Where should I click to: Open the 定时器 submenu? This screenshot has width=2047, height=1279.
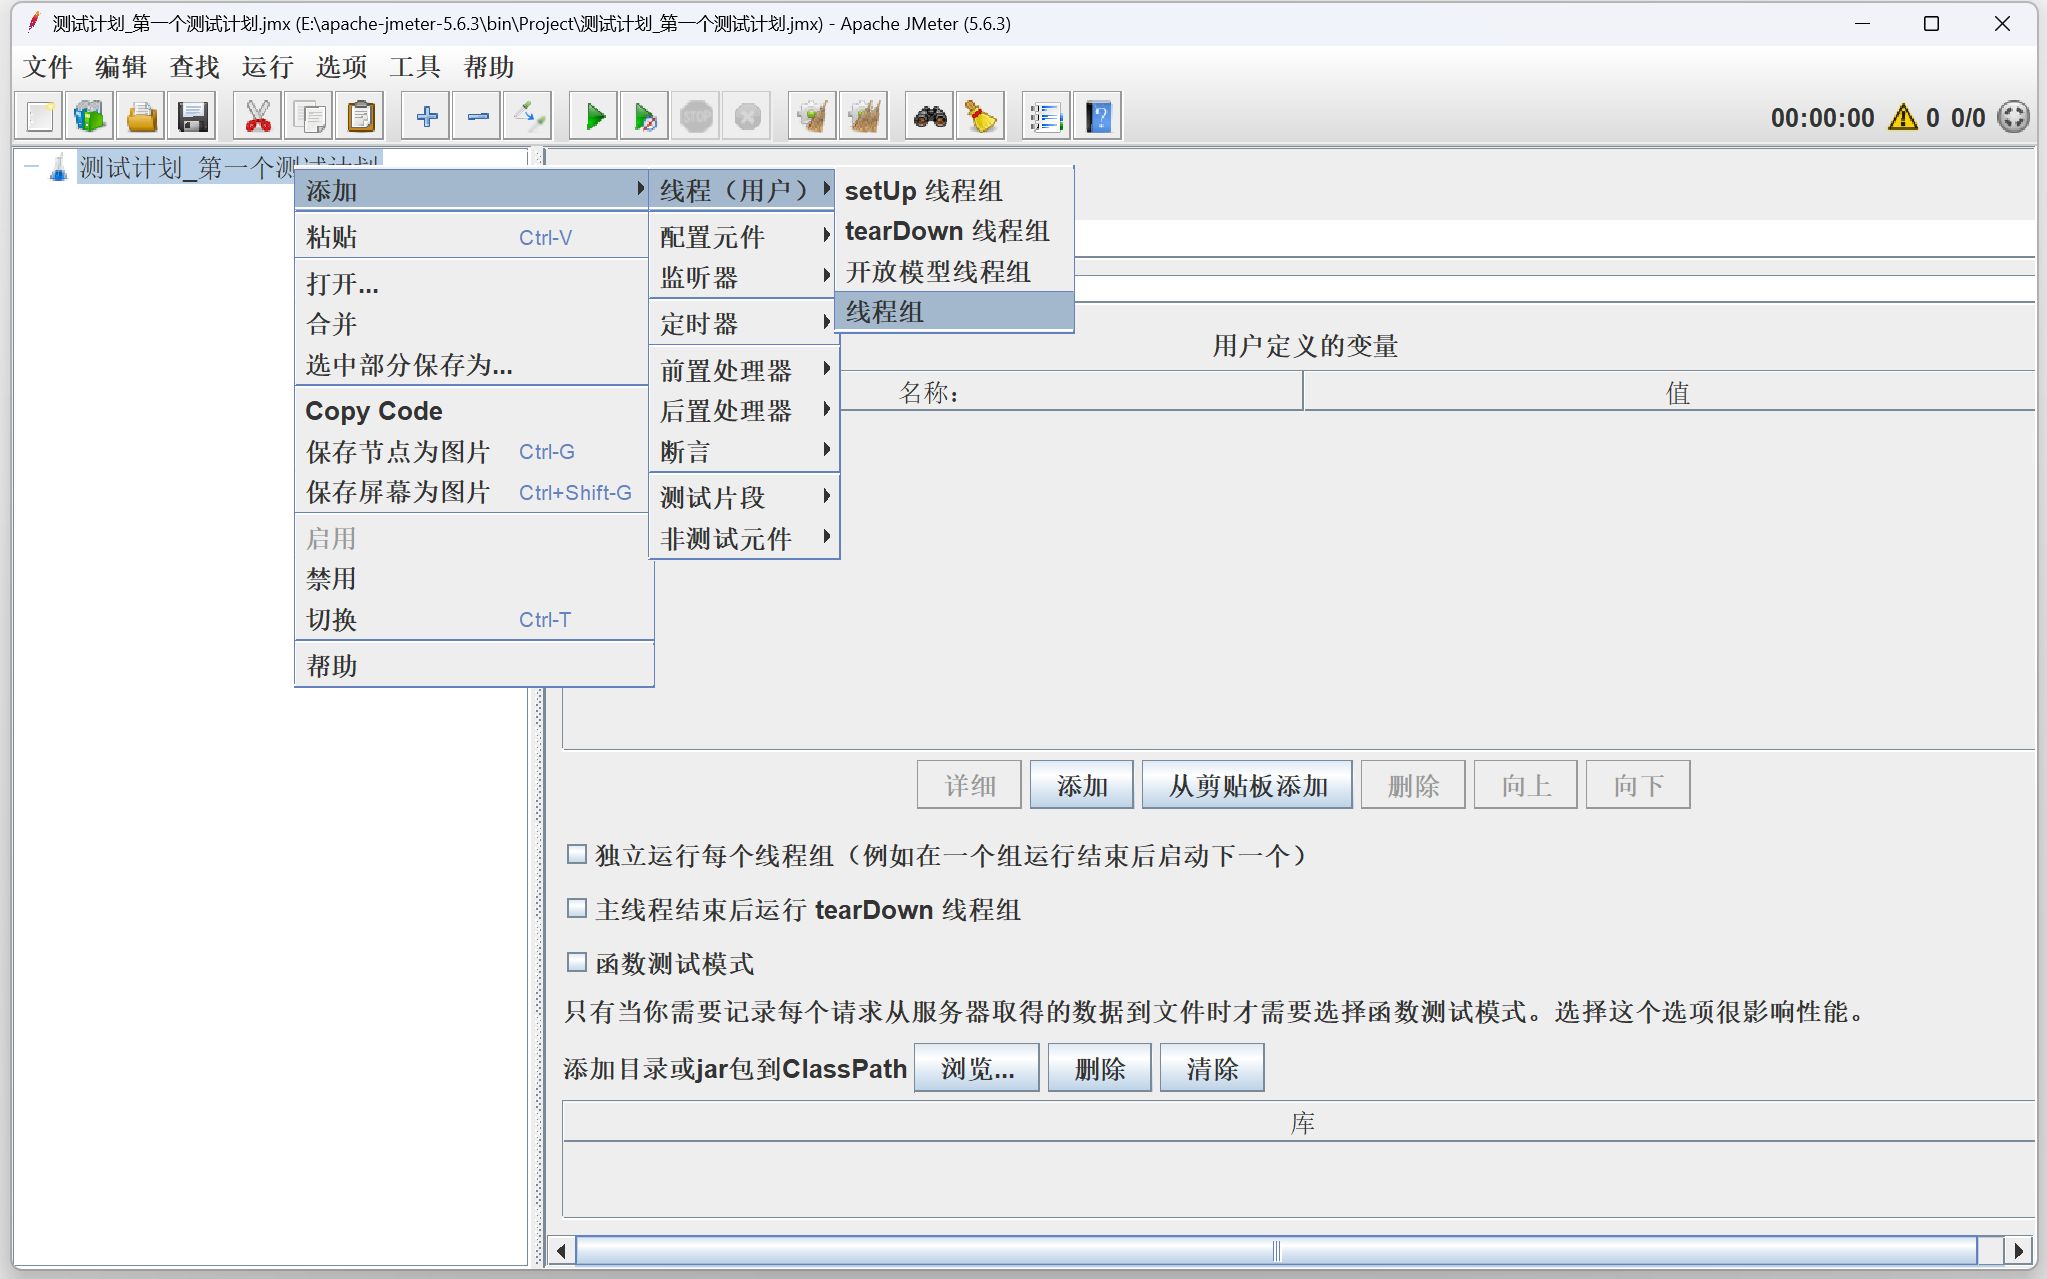coord(744,324)
